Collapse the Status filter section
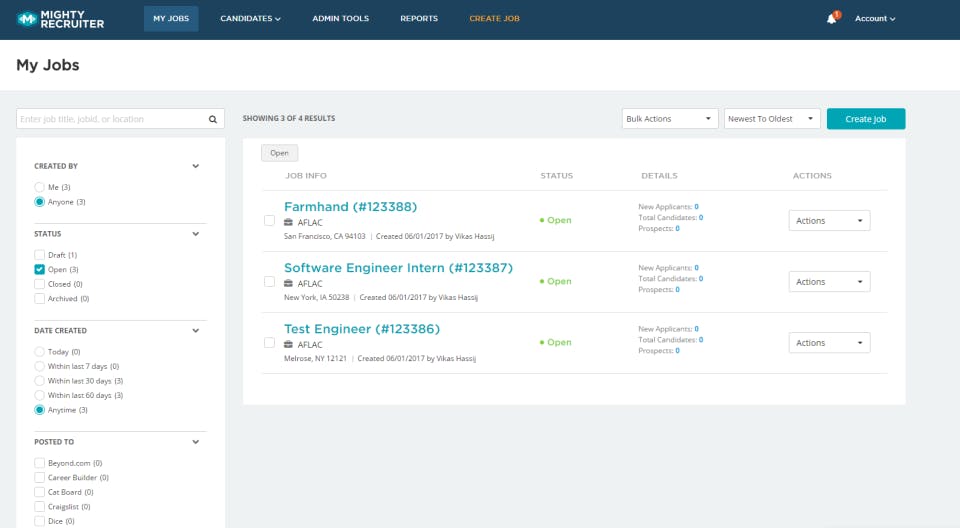 (x=195, y=234)
